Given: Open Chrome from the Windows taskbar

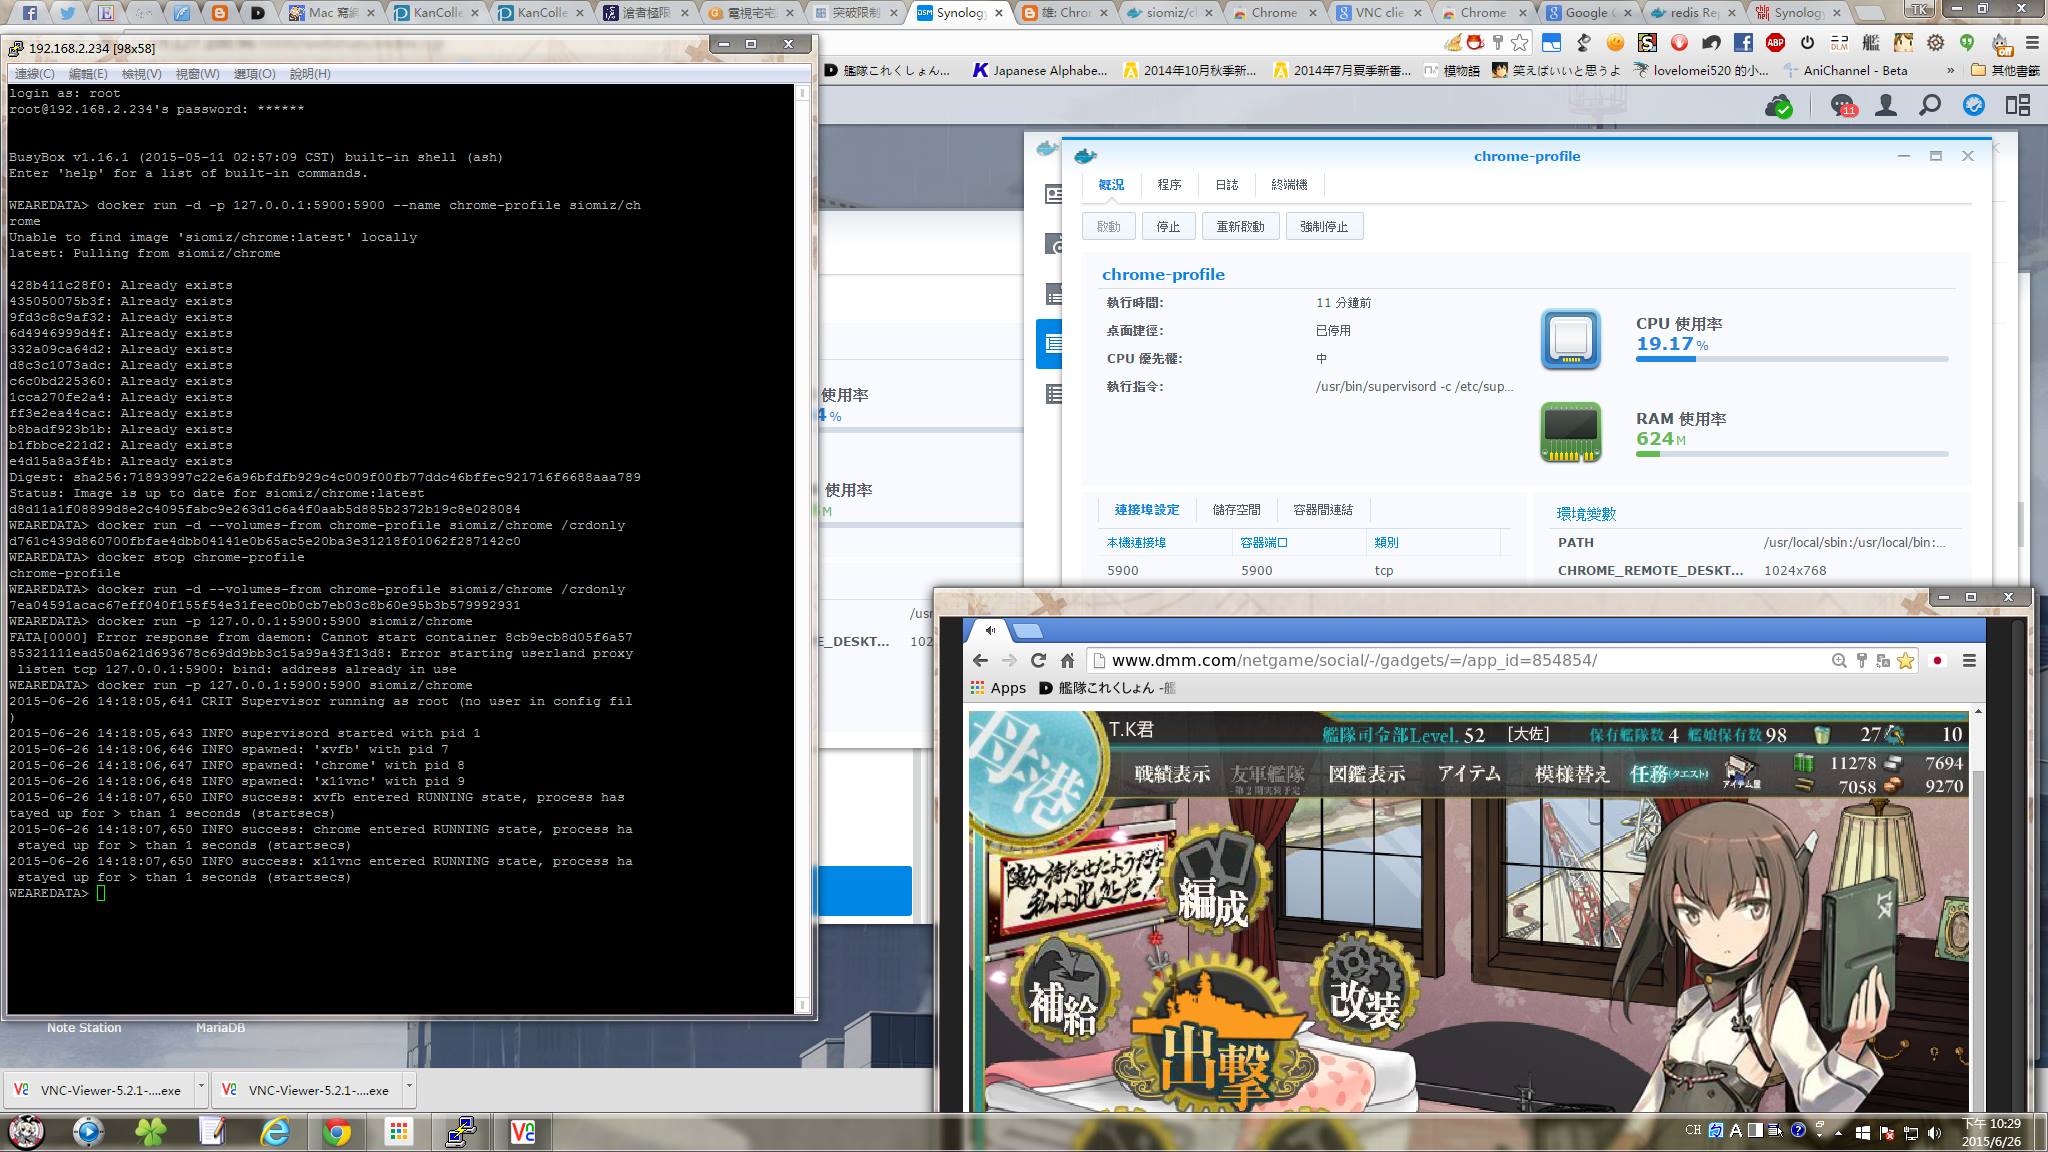Looking at the screenshot, I should pos(337,1132).
